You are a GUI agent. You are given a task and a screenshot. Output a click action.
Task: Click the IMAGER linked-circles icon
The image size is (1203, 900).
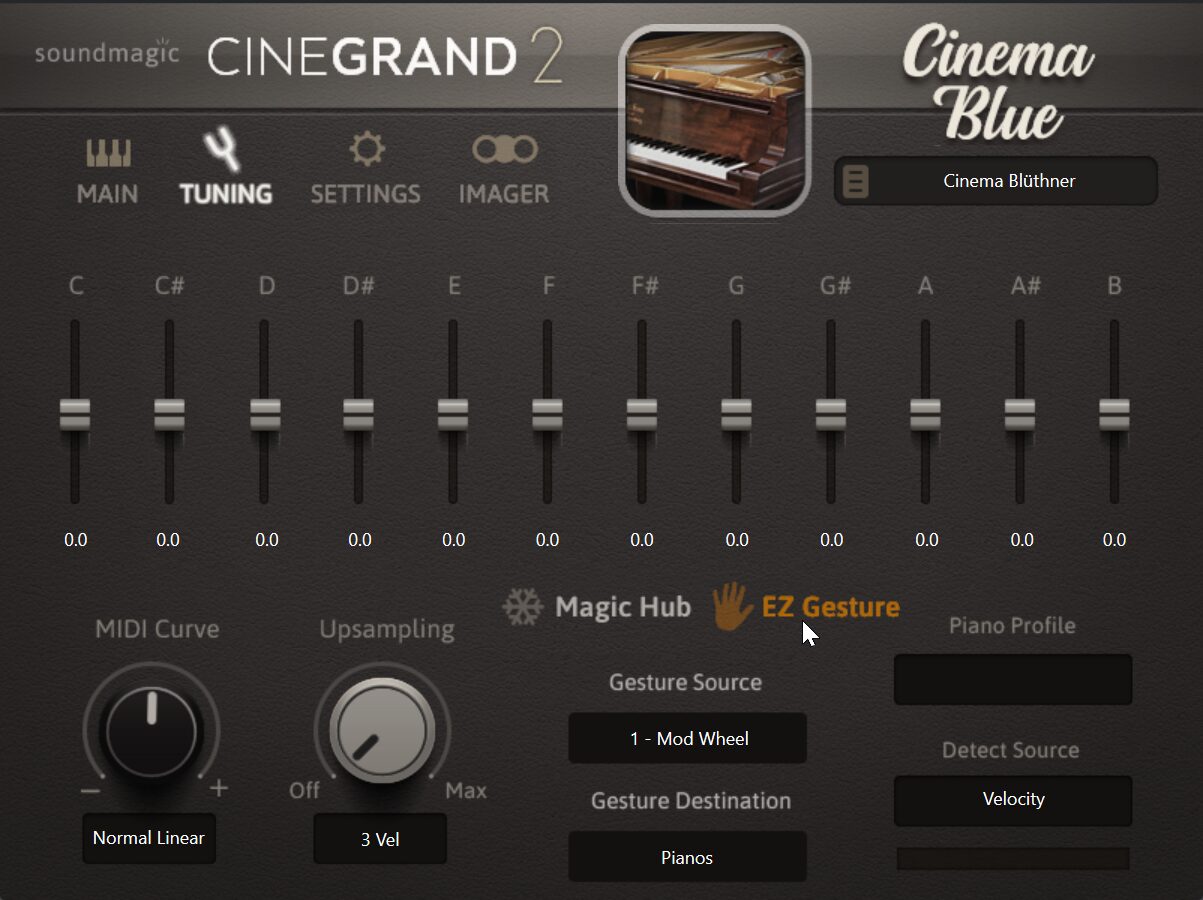[x=504, y=150]
